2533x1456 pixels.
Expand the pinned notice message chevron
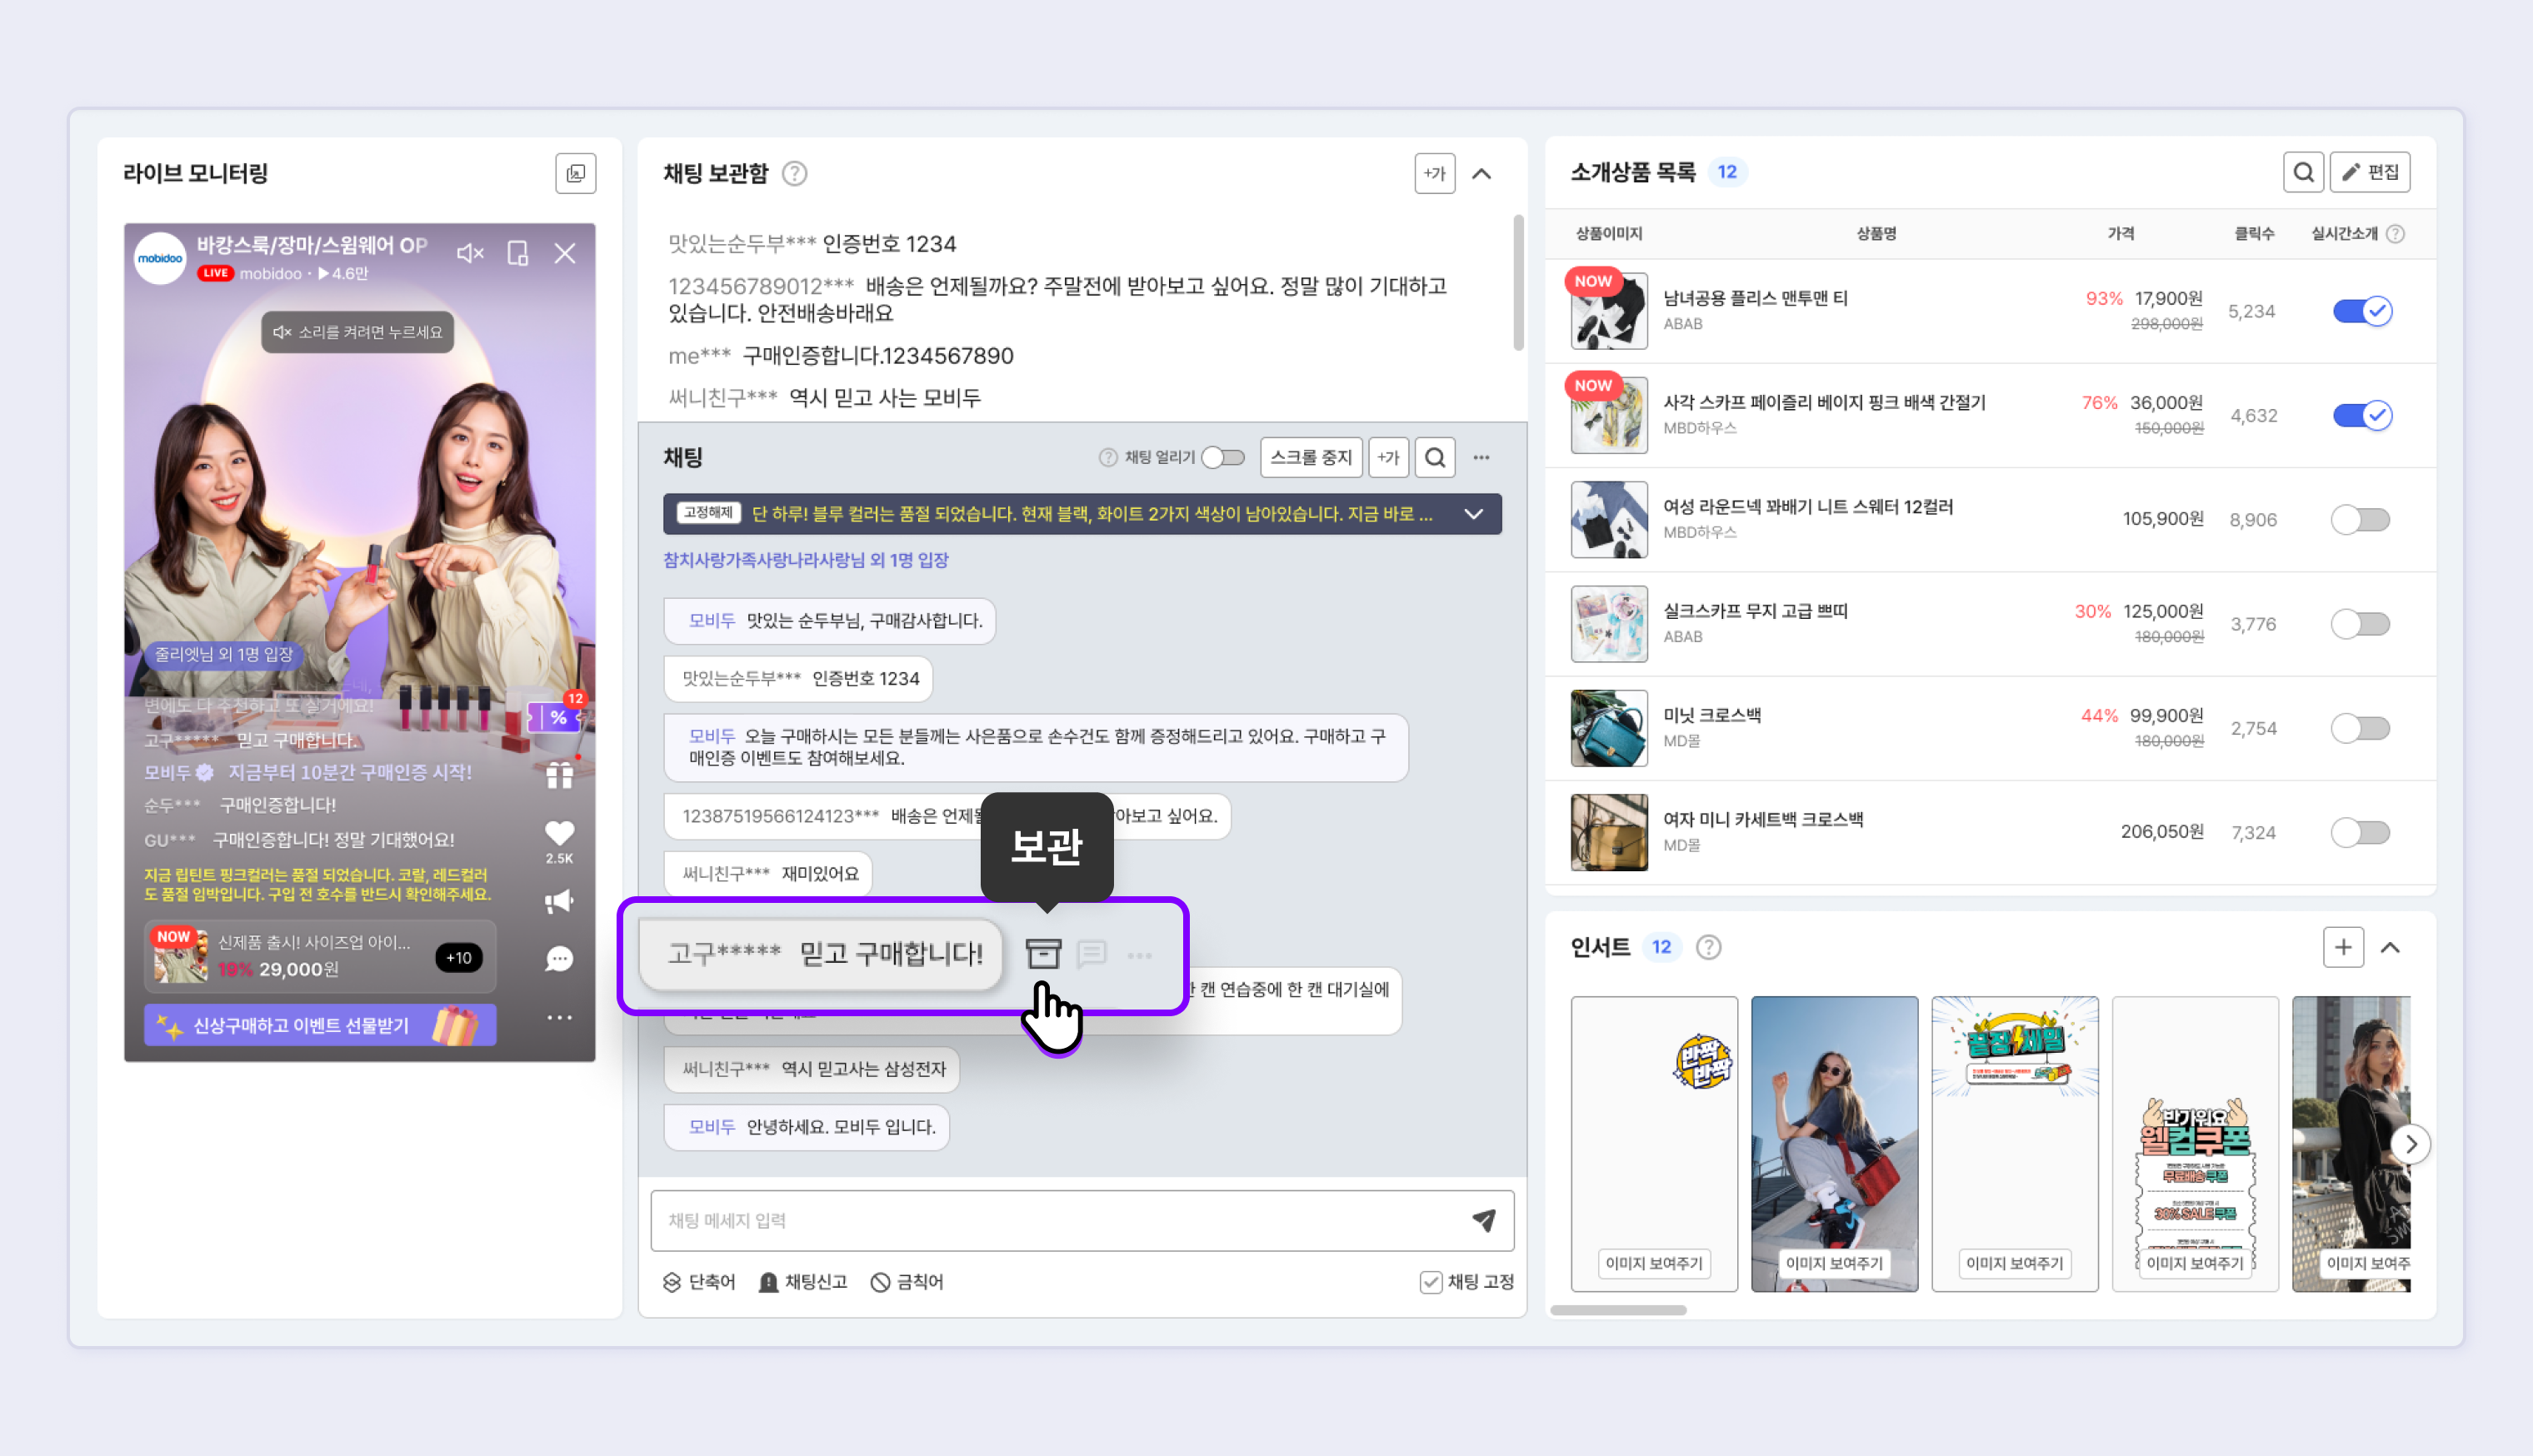[1474, 514]
